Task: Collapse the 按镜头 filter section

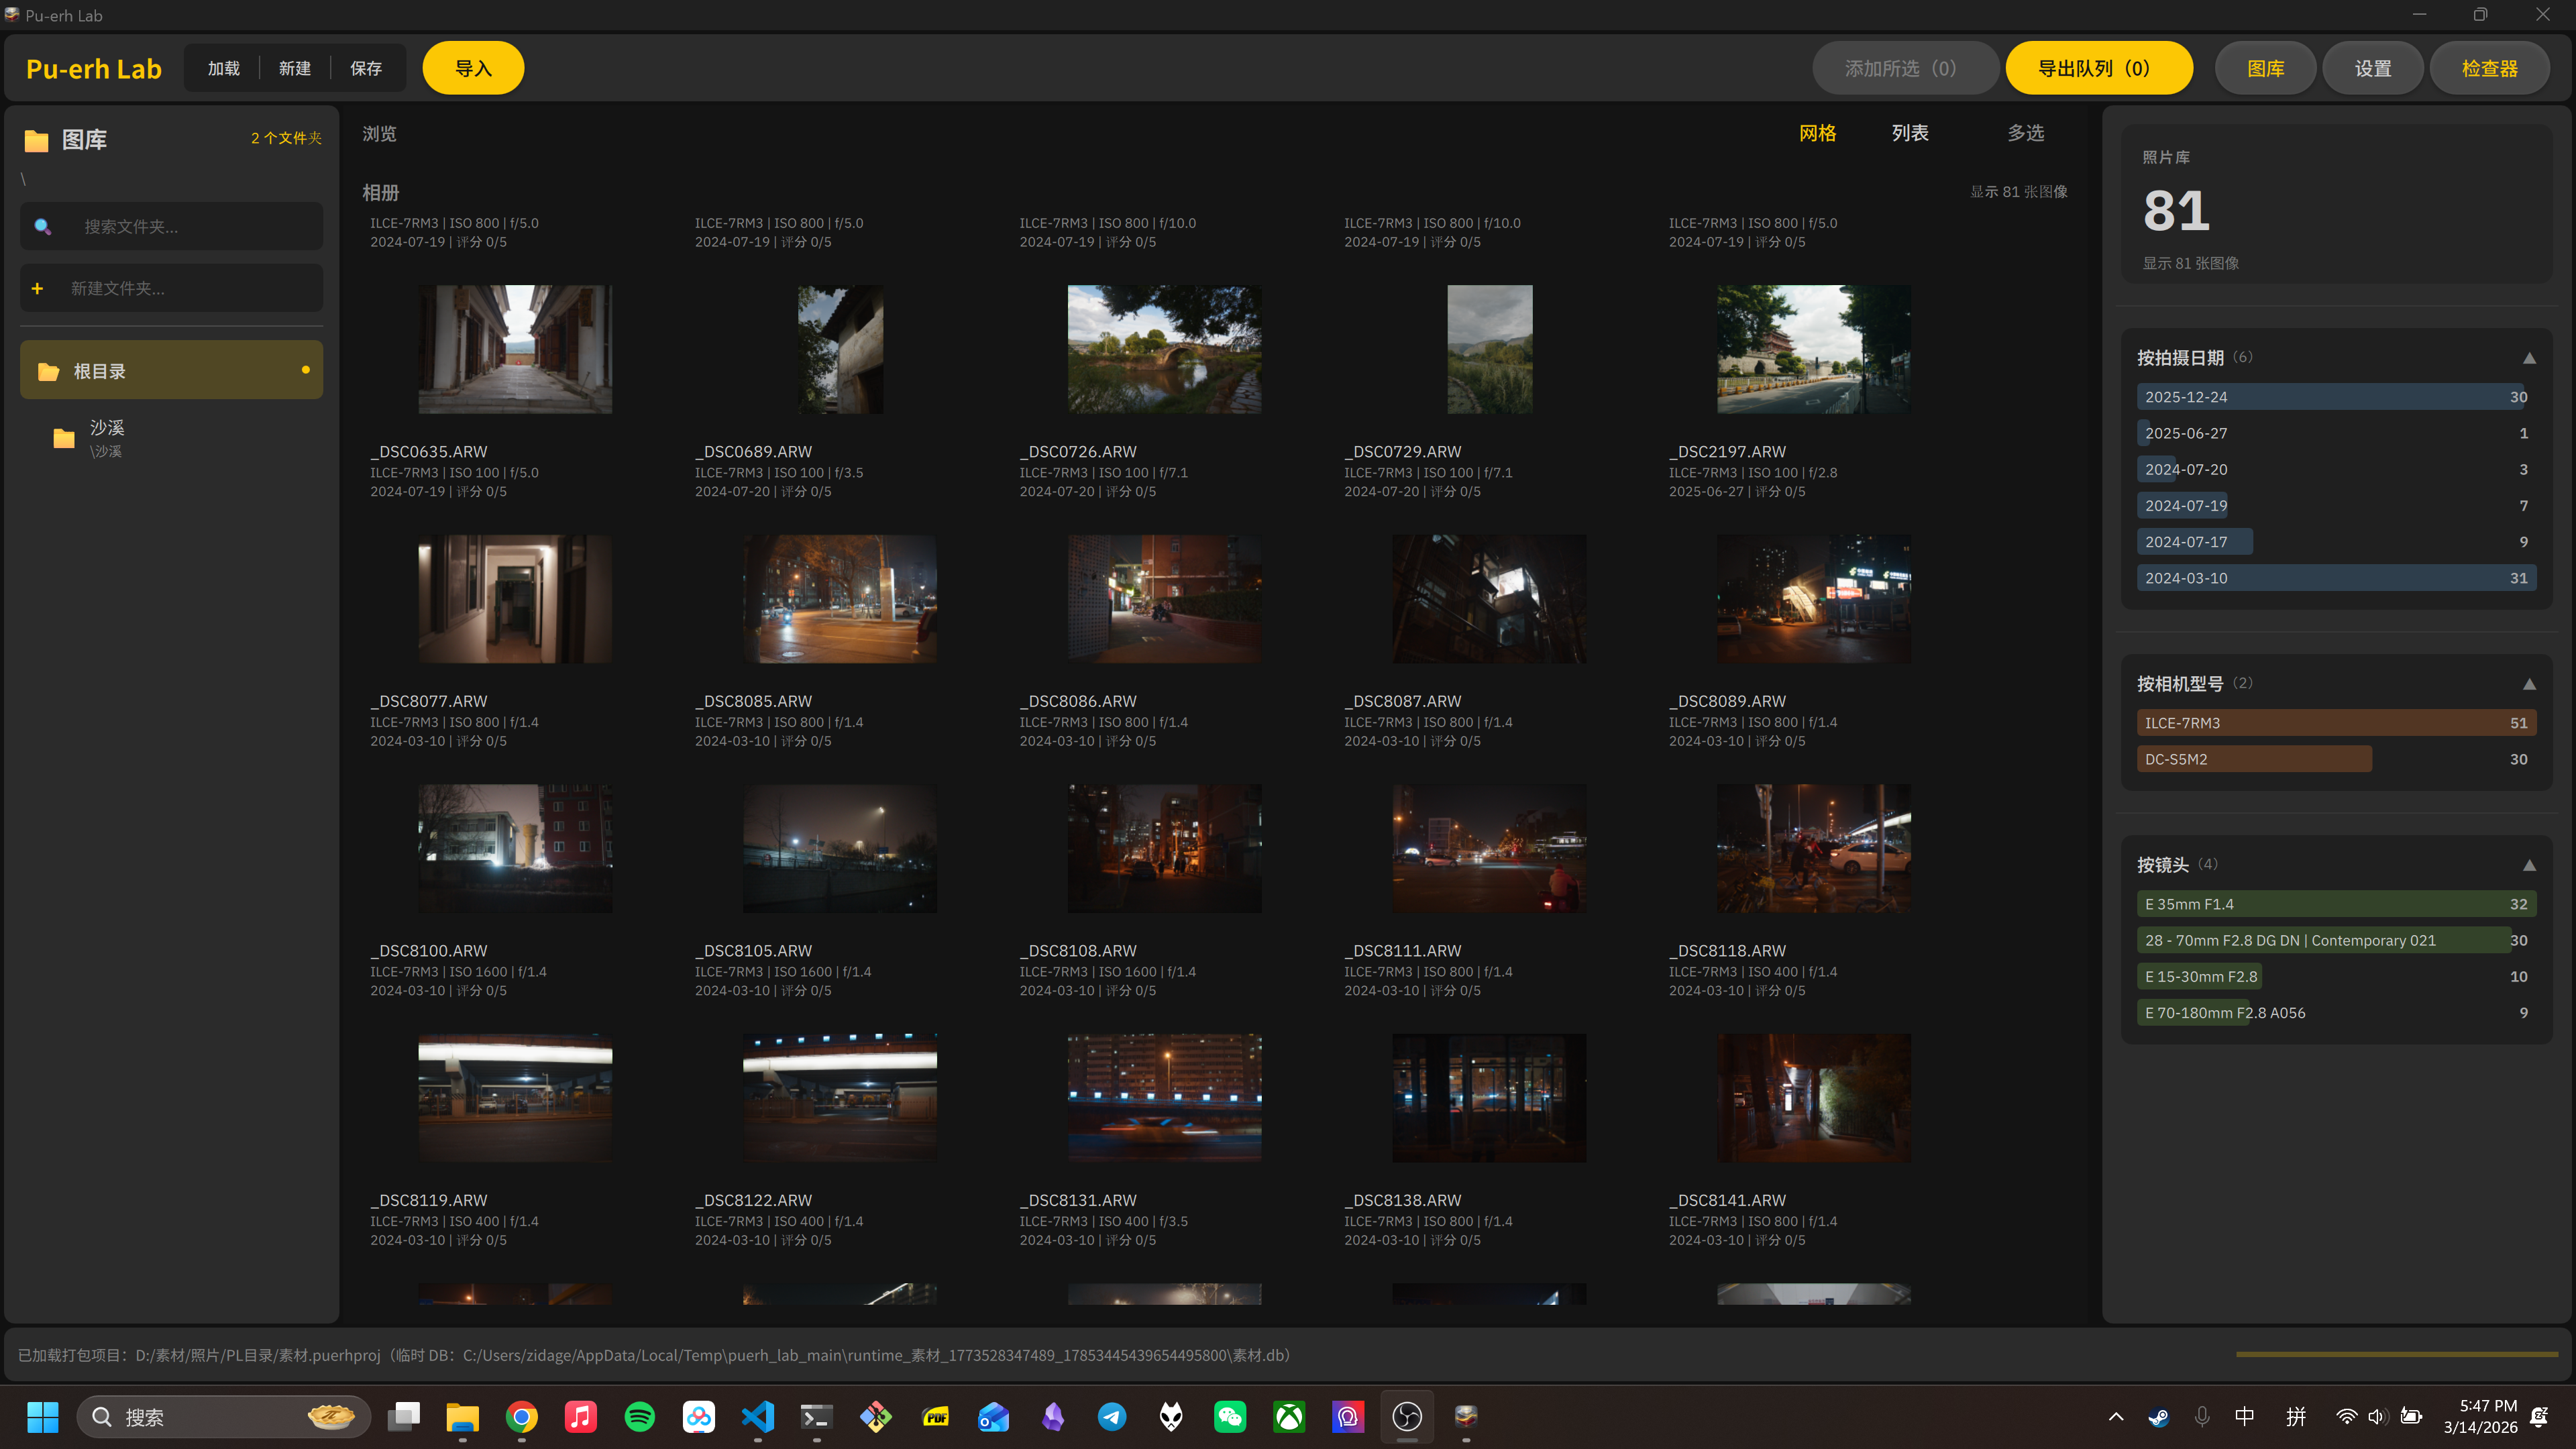Action: pos(2529,865)
